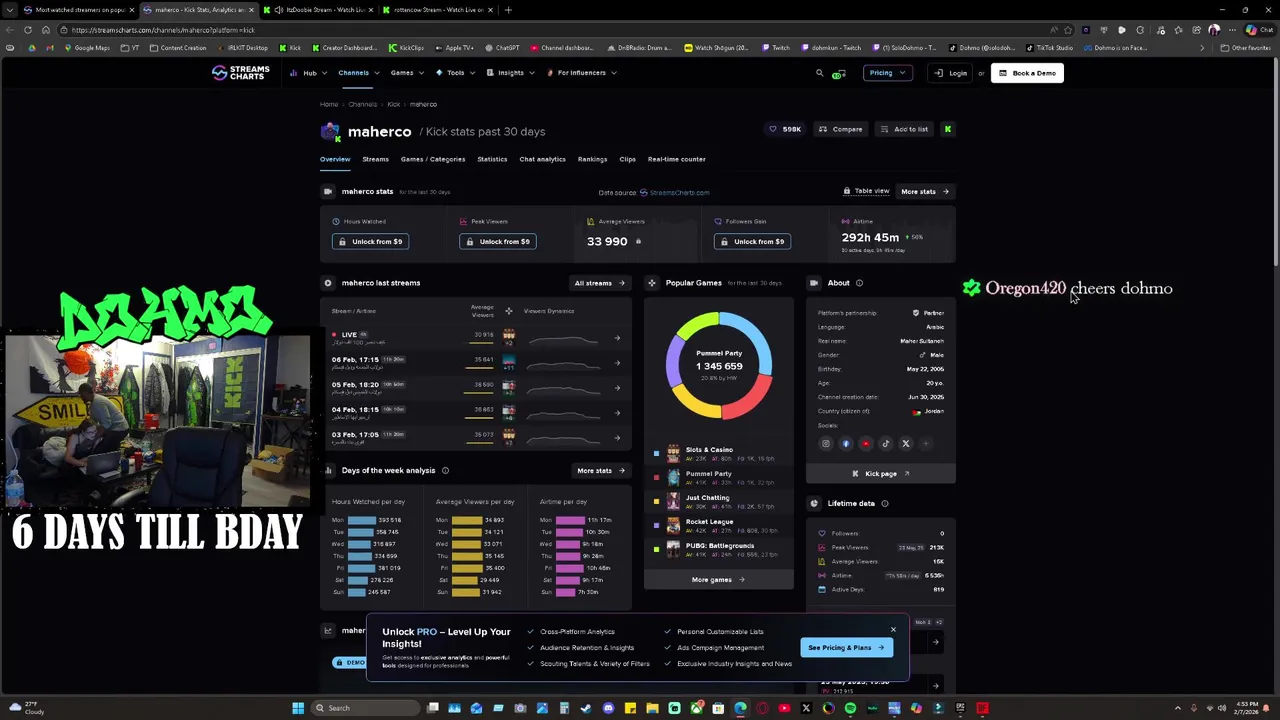
Task: Click the All streams button
Action: pos(599,283)
